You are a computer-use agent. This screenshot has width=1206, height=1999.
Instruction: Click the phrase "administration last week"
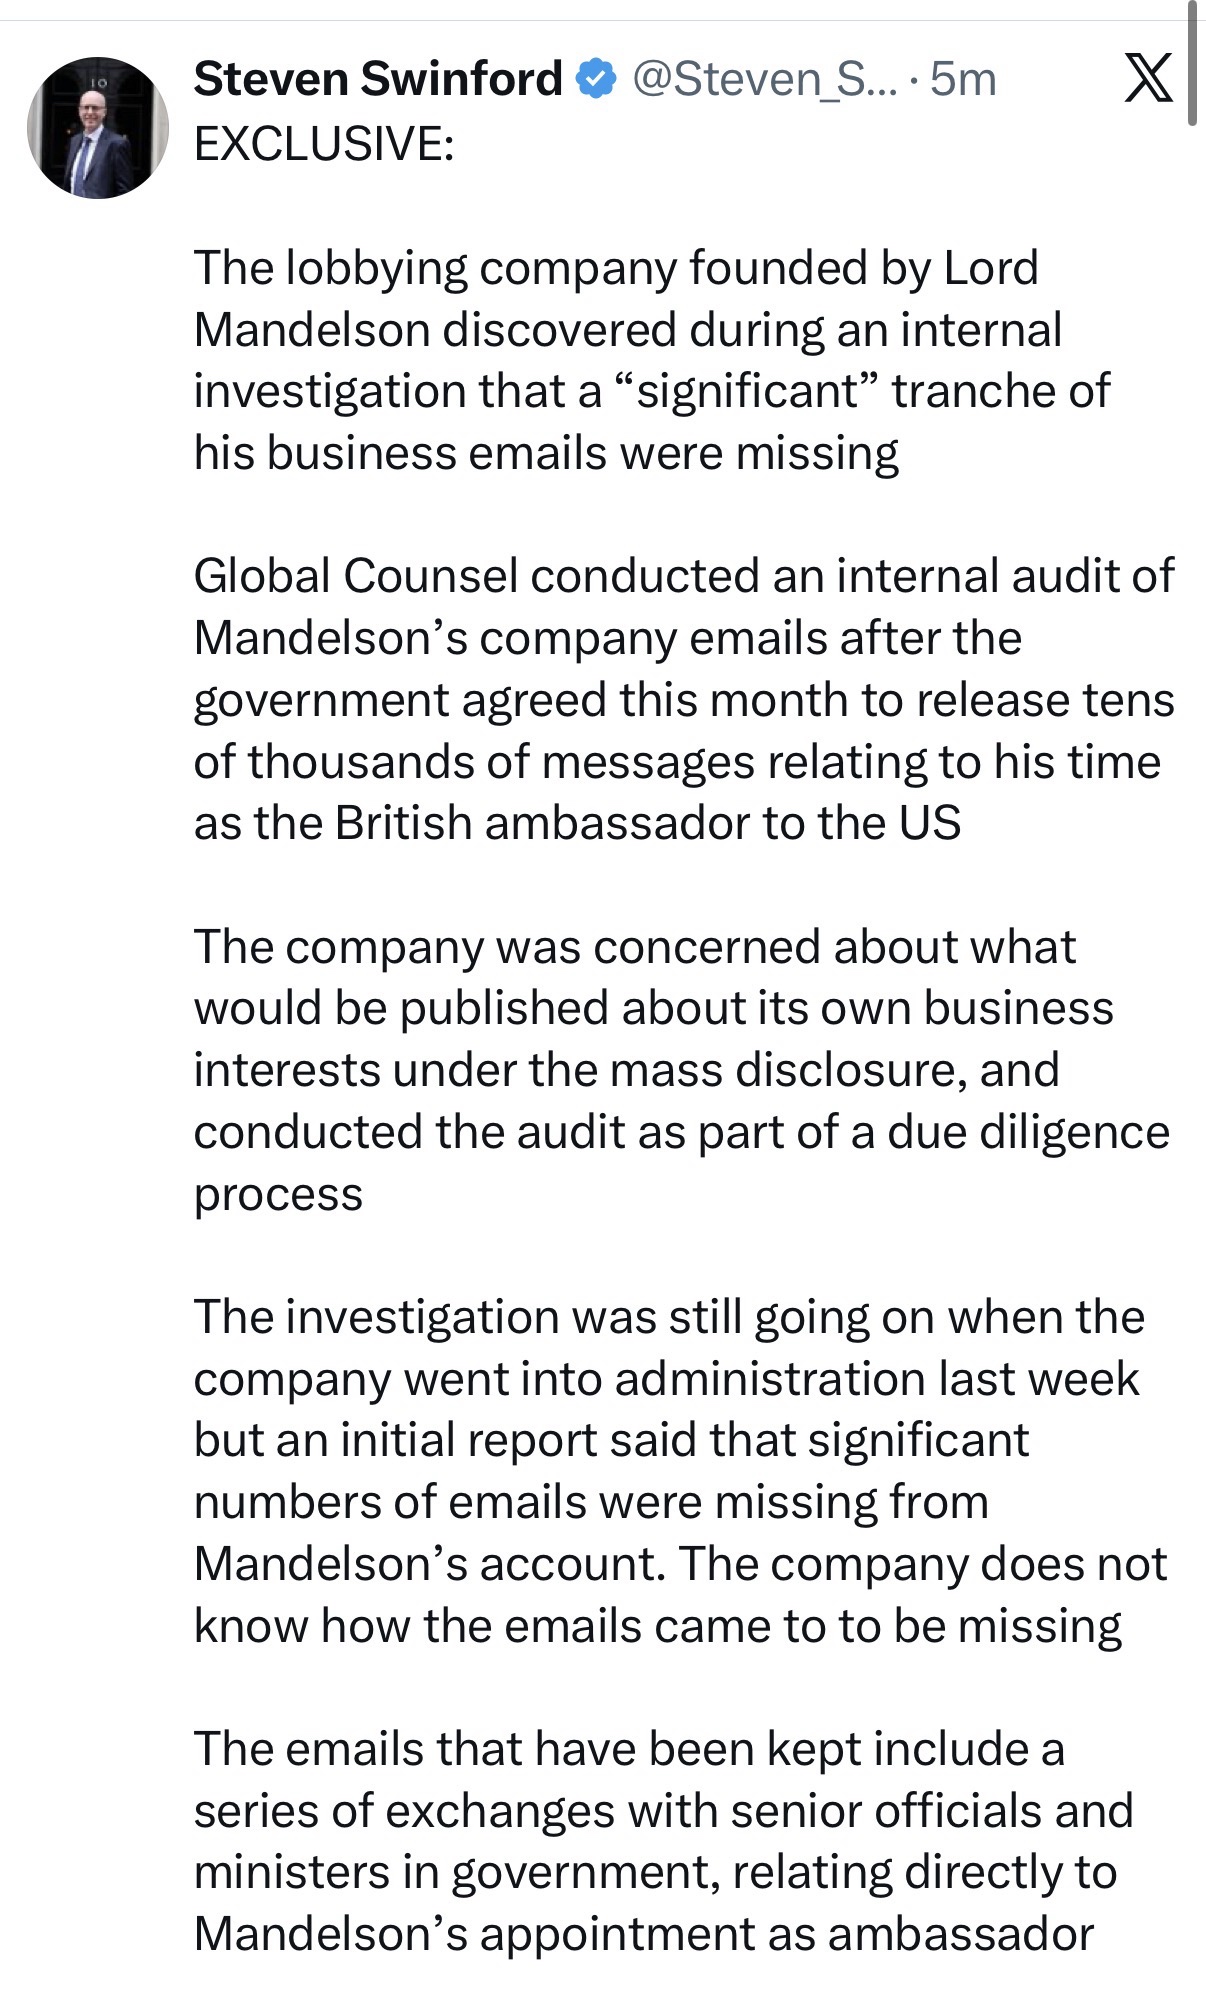[x=877, y=1379]
